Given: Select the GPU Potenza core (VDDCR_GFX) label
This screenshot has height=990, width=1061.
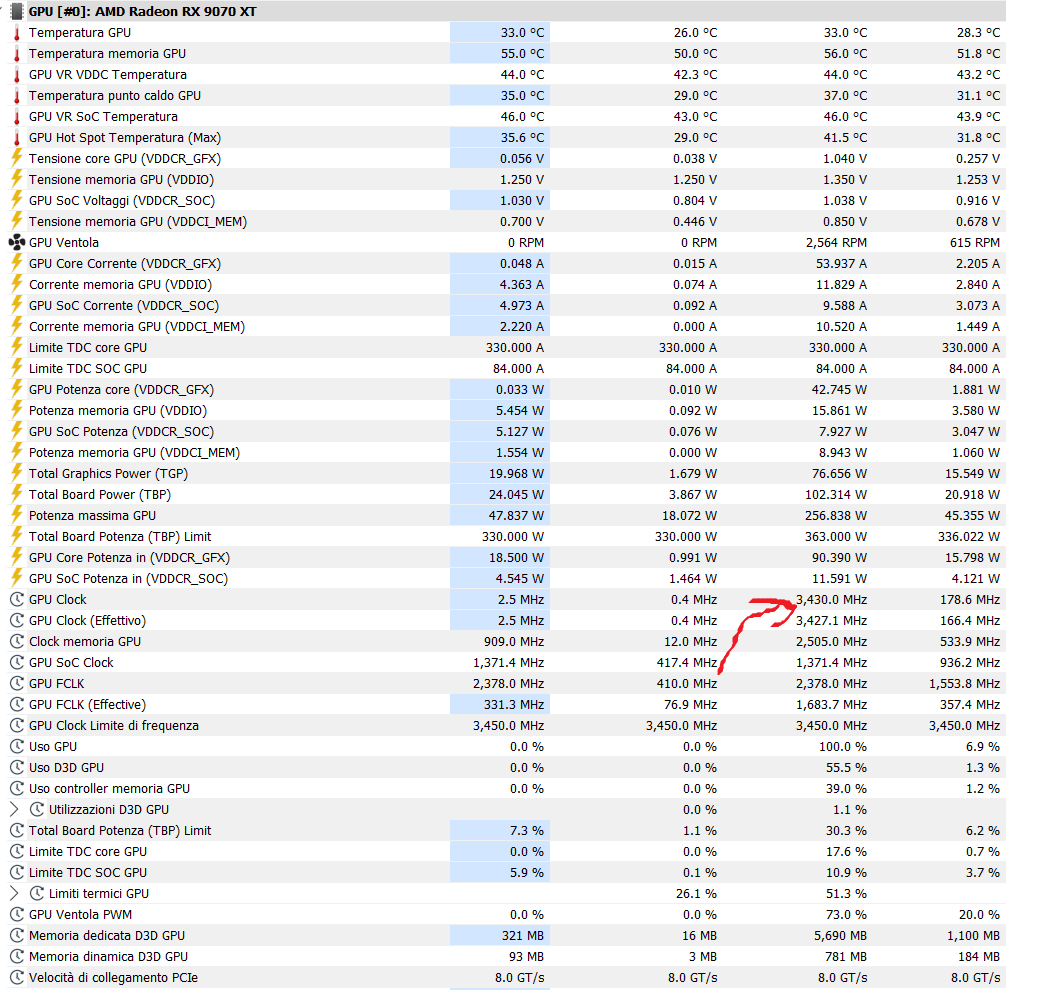Looking at the screenshot, I should 121,389.
